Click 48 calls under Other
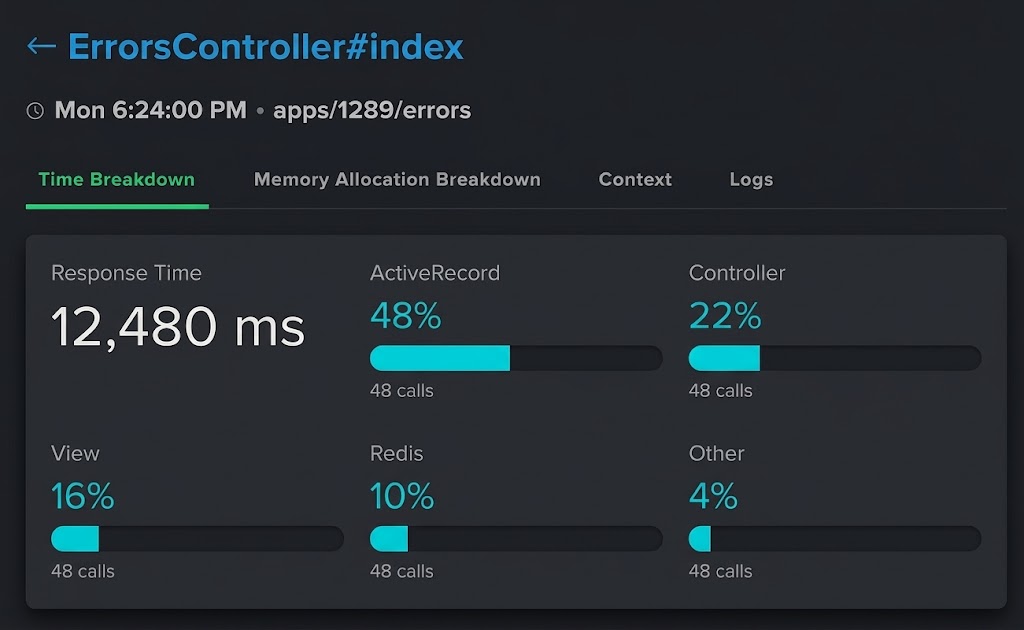 (x=720, y=571)
